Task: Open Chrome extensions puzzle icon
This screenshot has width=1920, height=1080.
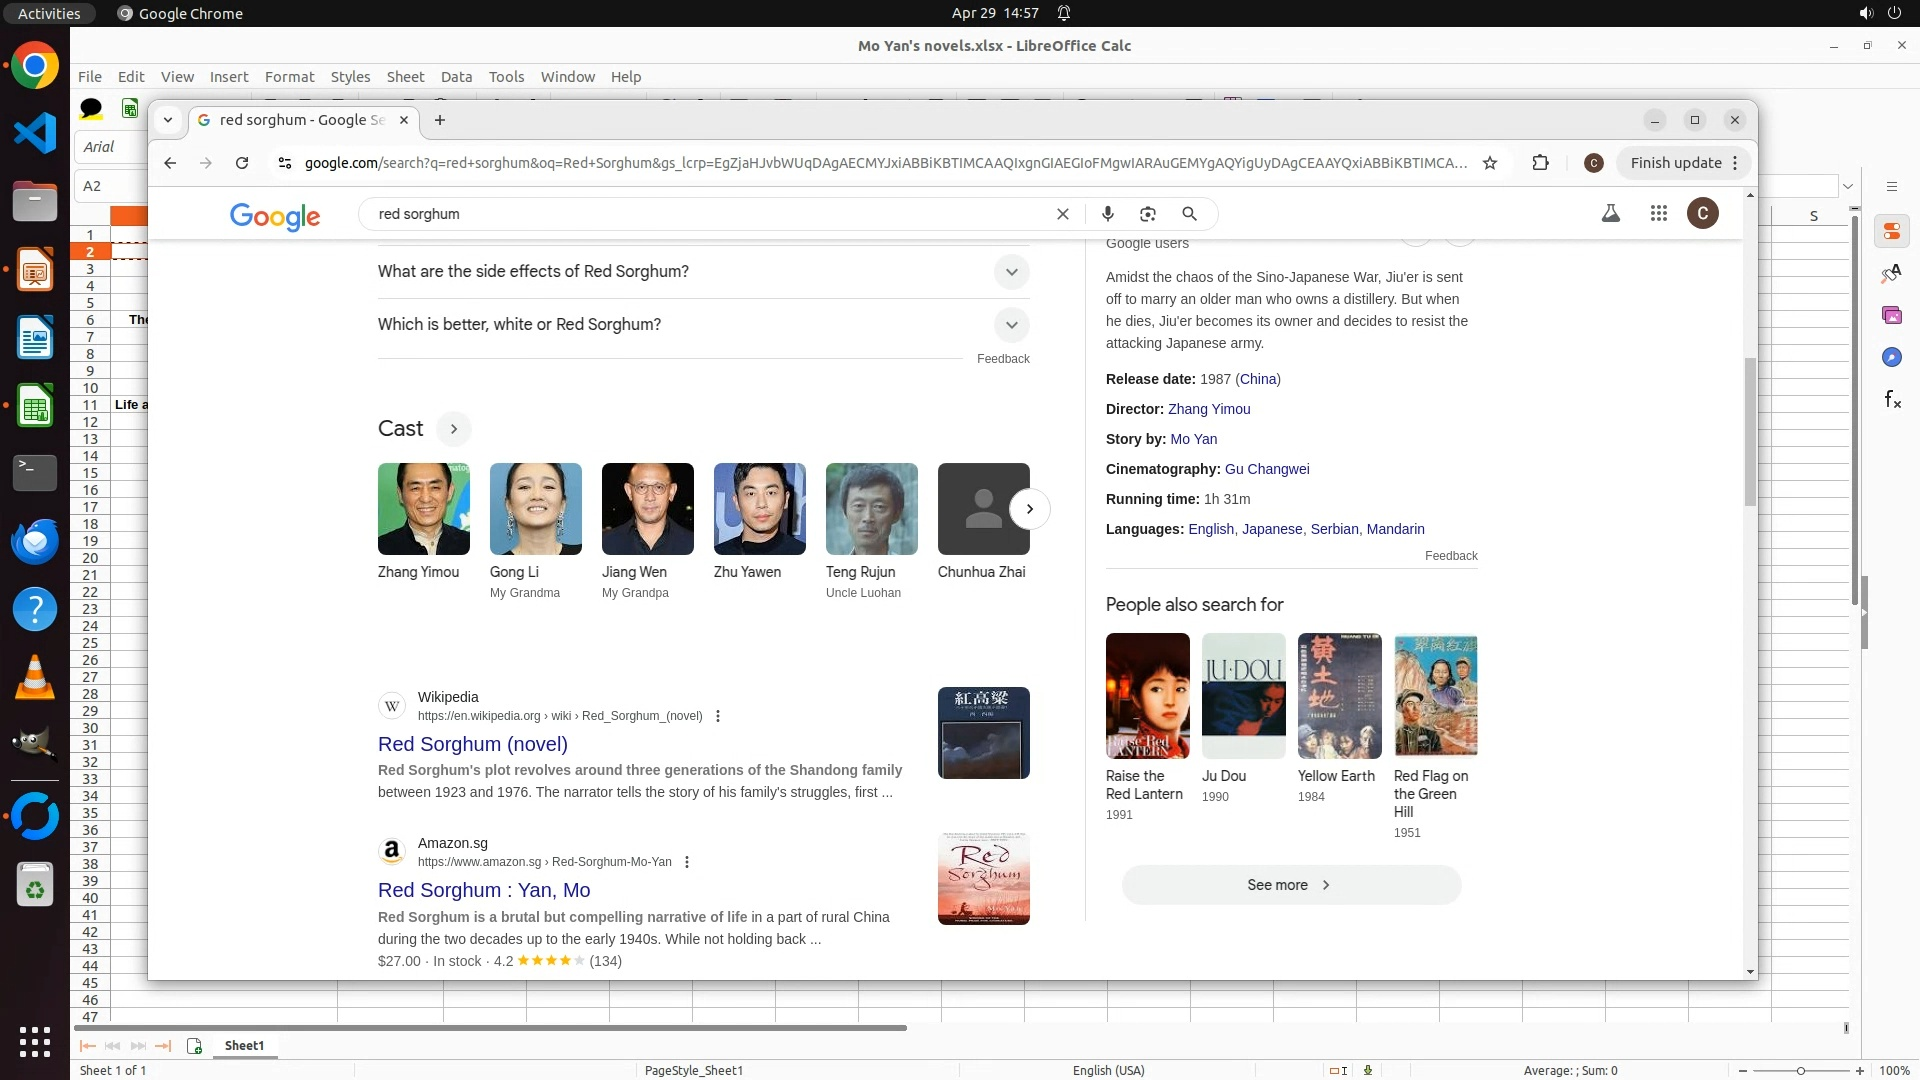Action: (1540, 163)
